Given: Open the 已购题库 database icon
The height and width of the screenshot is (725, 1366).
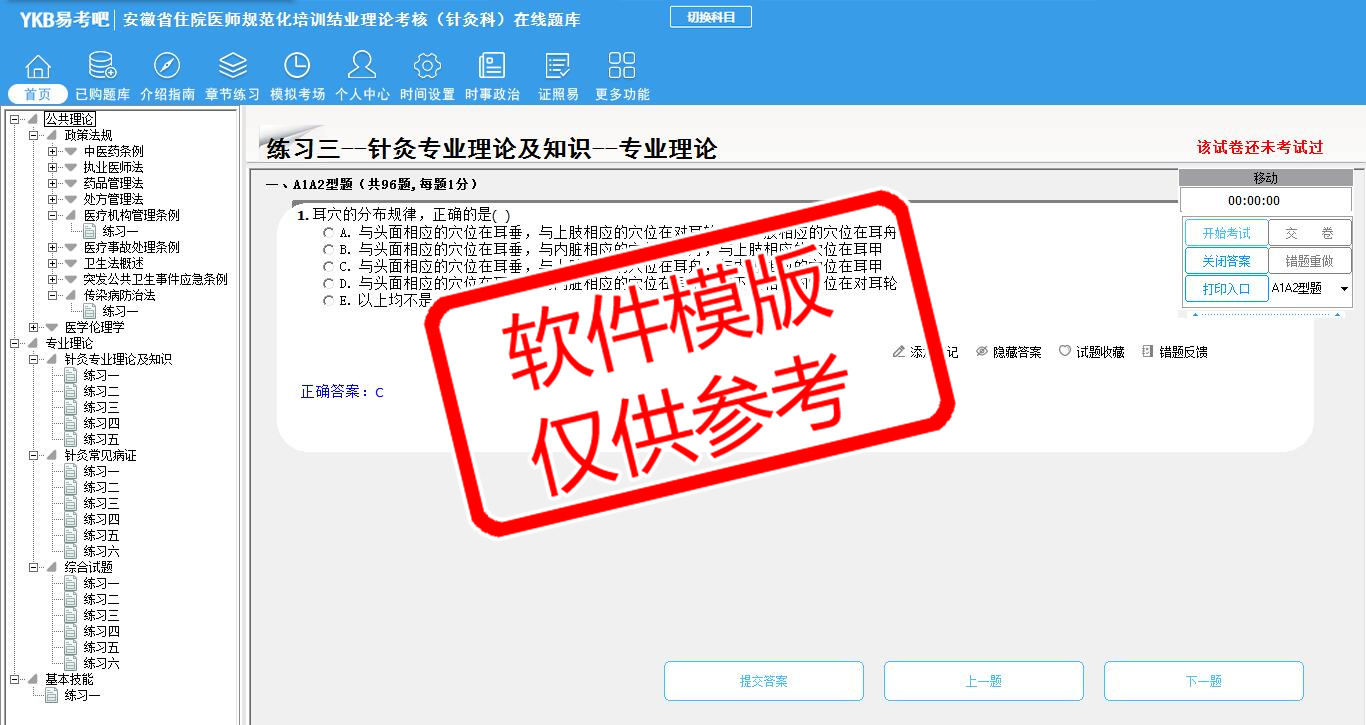Looking at the screenshot, I should point(102,66).
